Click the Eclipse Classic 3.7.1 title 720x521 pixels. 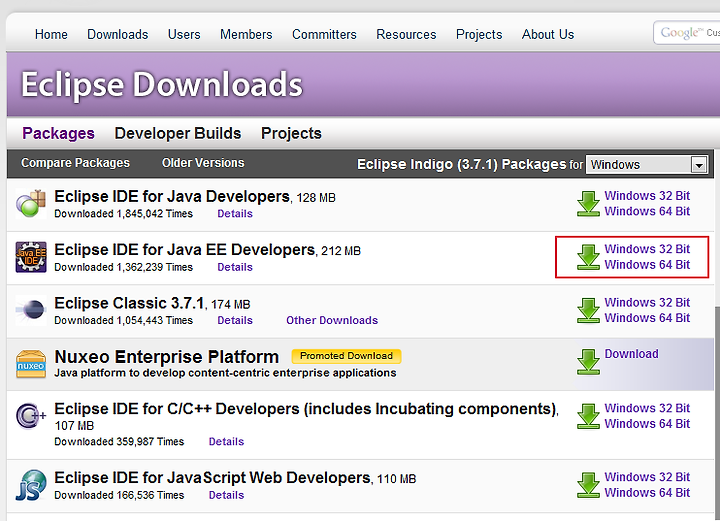click(x=129, y=303)
